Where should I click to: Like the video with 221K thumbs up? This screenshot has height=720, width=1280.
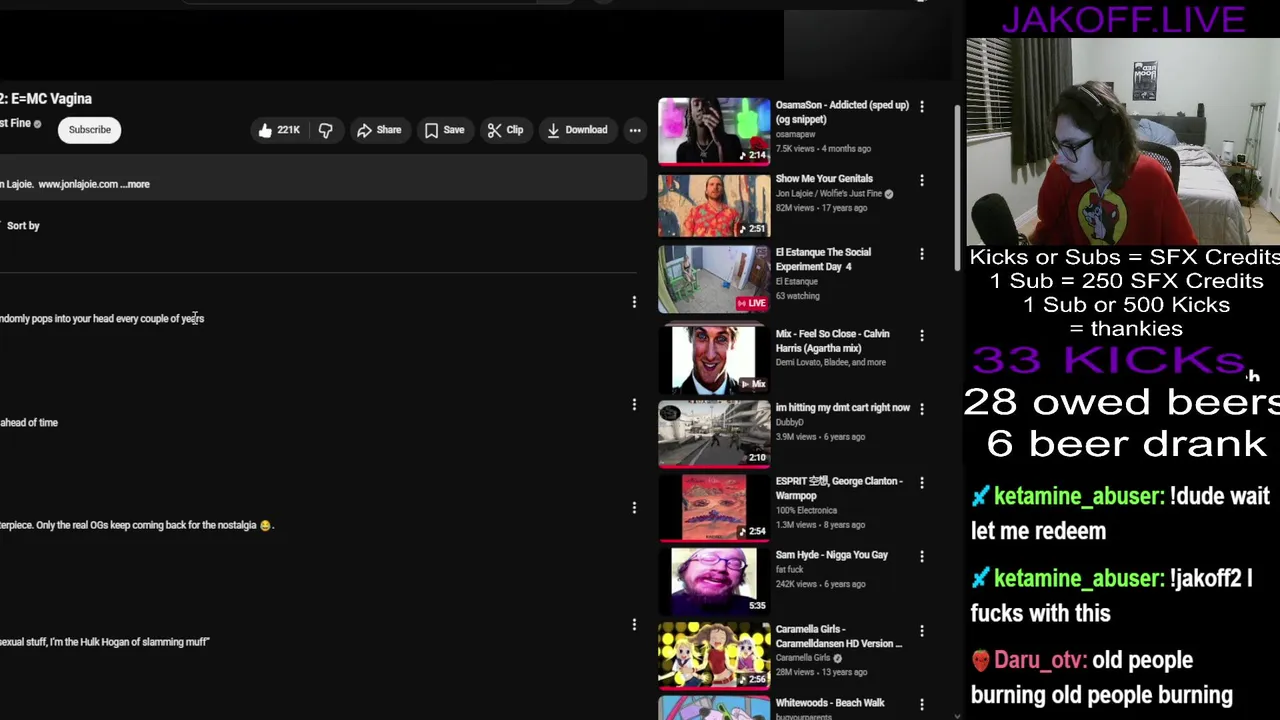click(x=277, y=130)
